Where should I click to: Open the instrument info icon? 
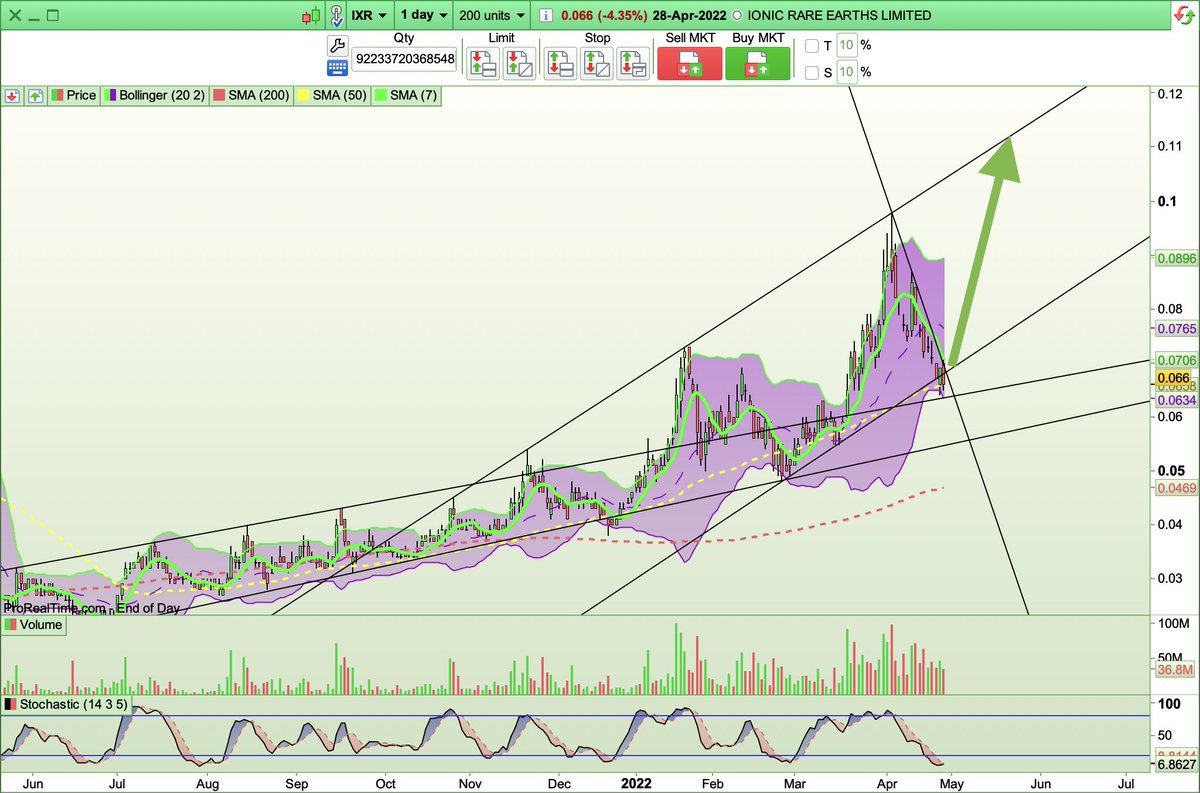tap(545, 16)
